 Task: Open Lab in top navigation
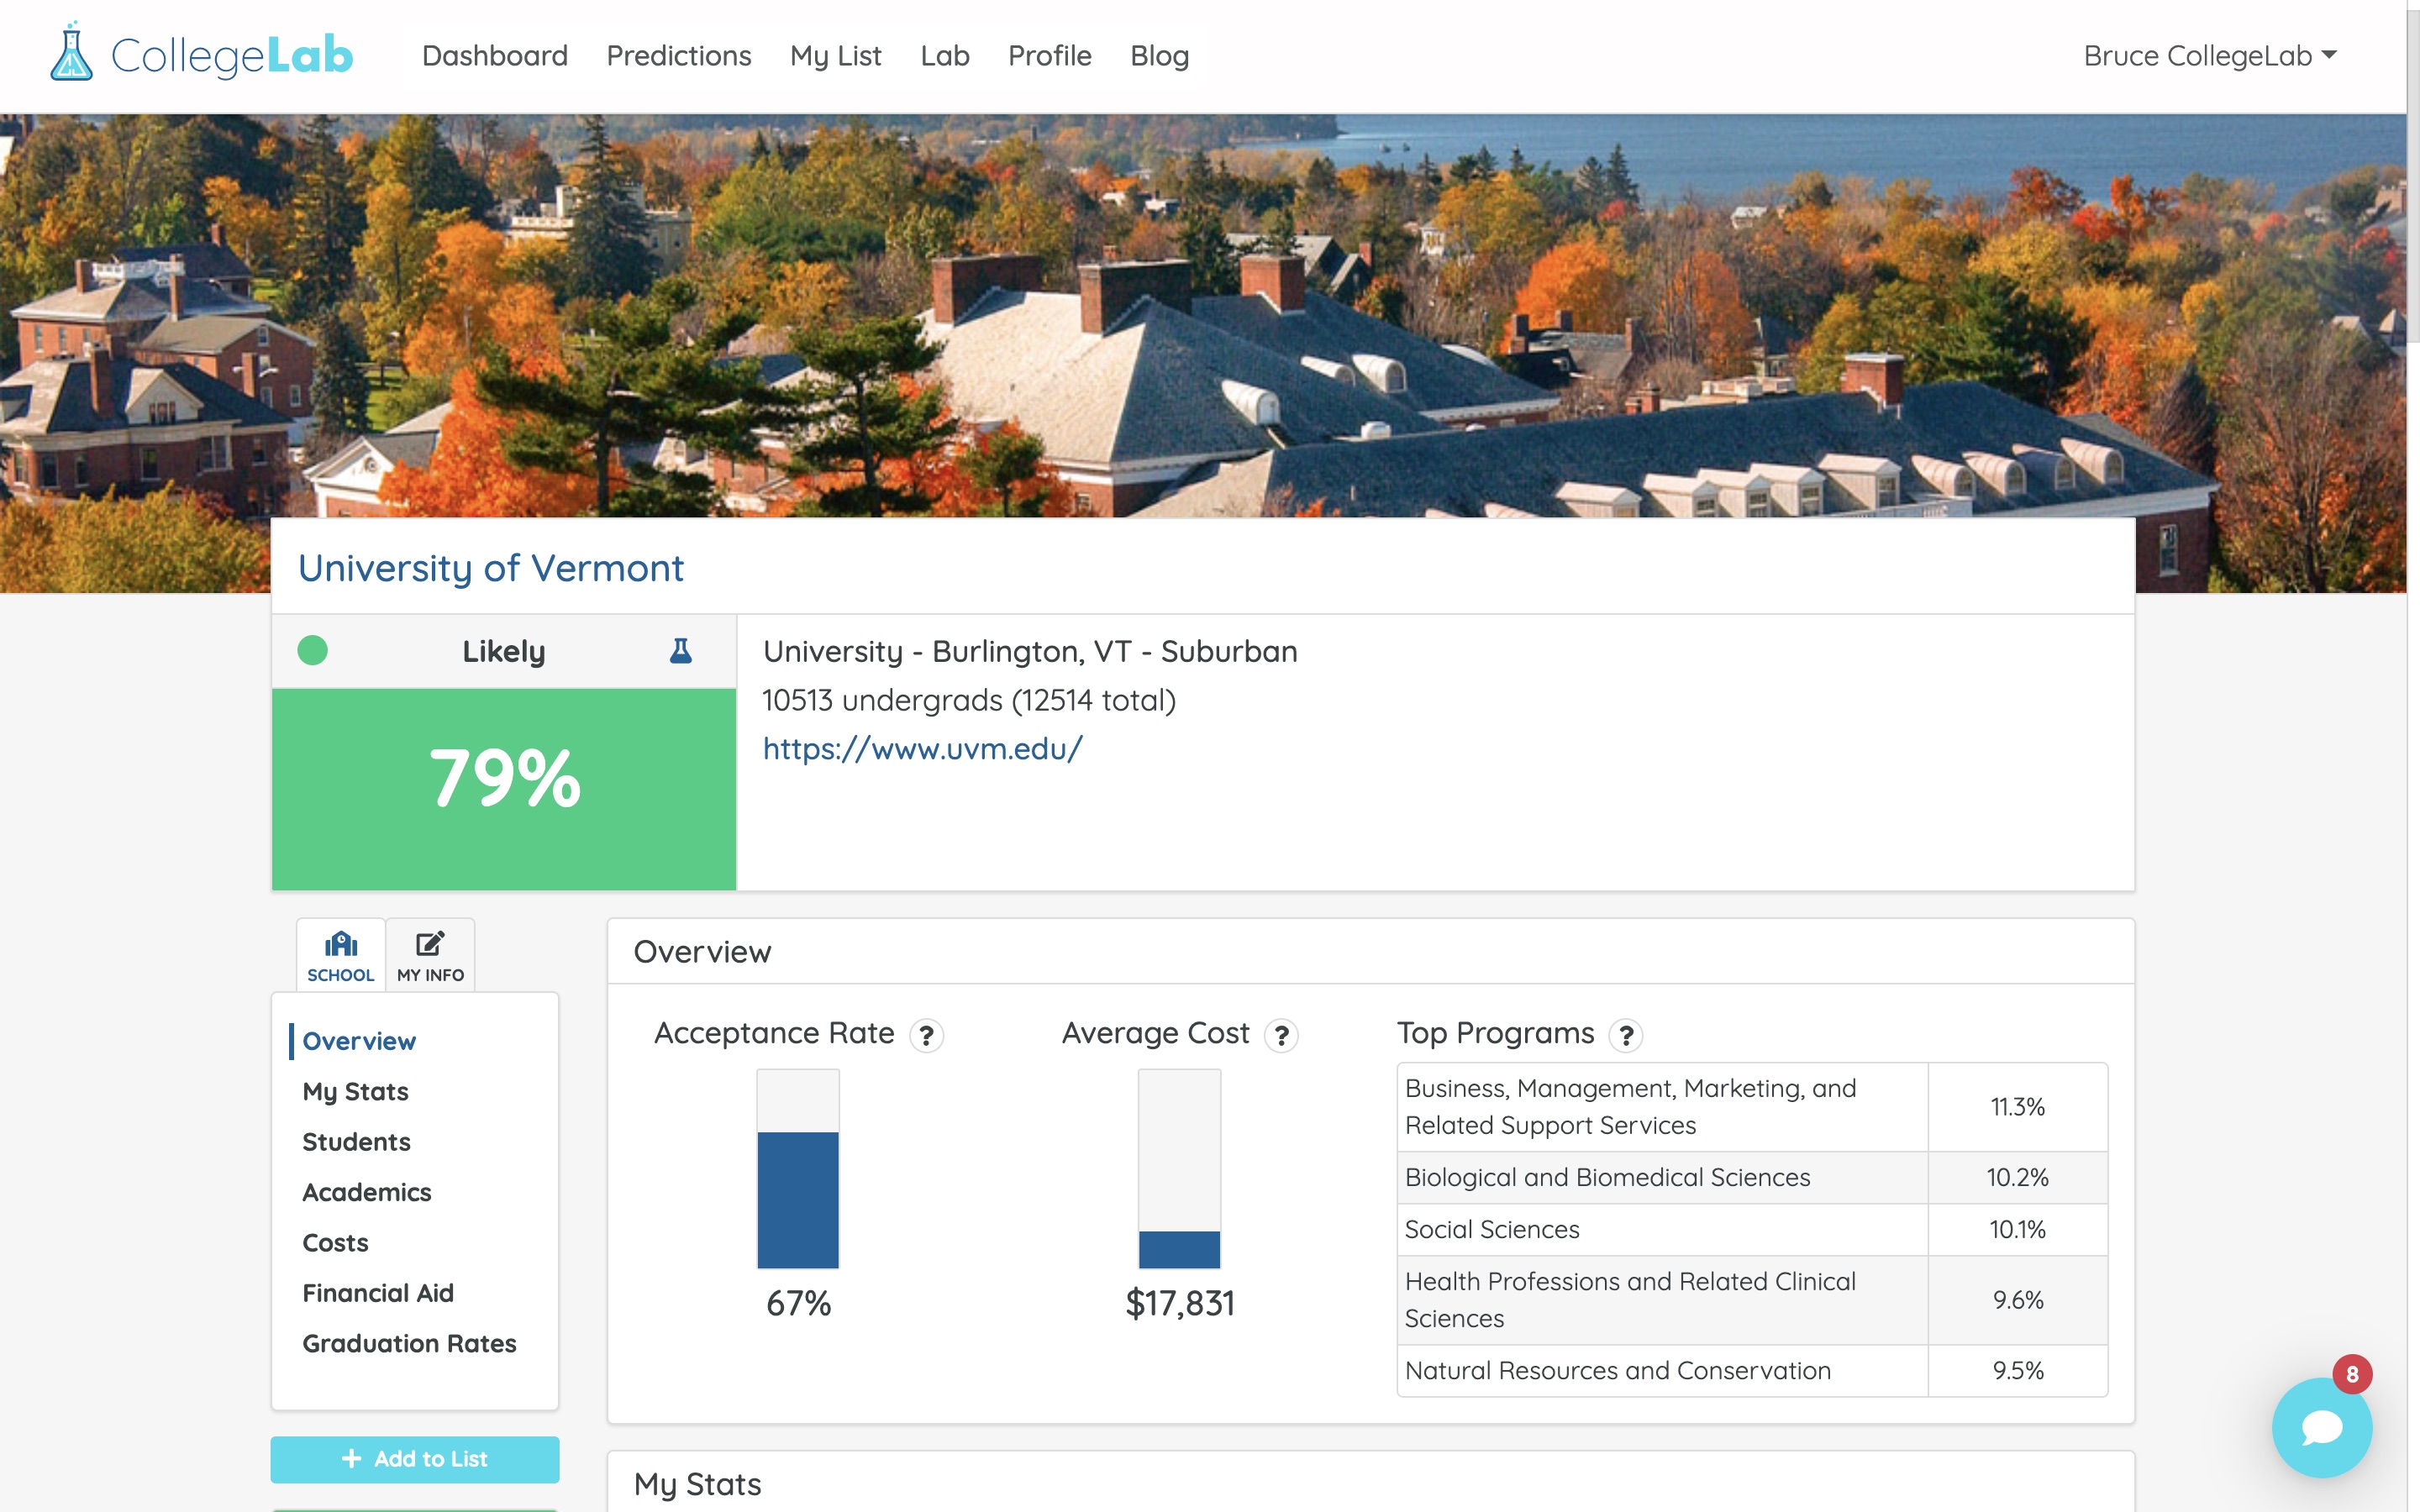coord(945,56)
